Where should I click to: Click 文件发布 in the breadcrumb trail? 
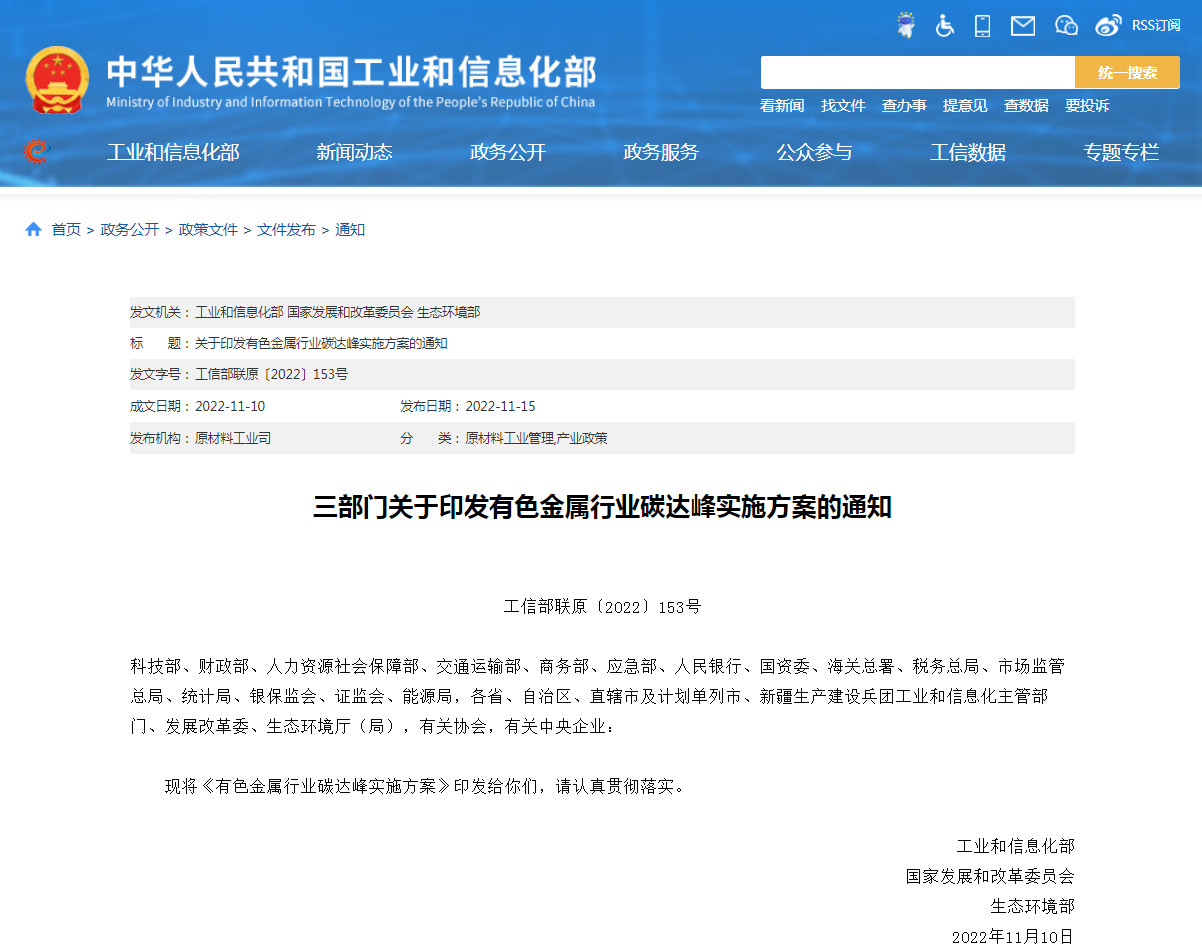tap(286, 230)
